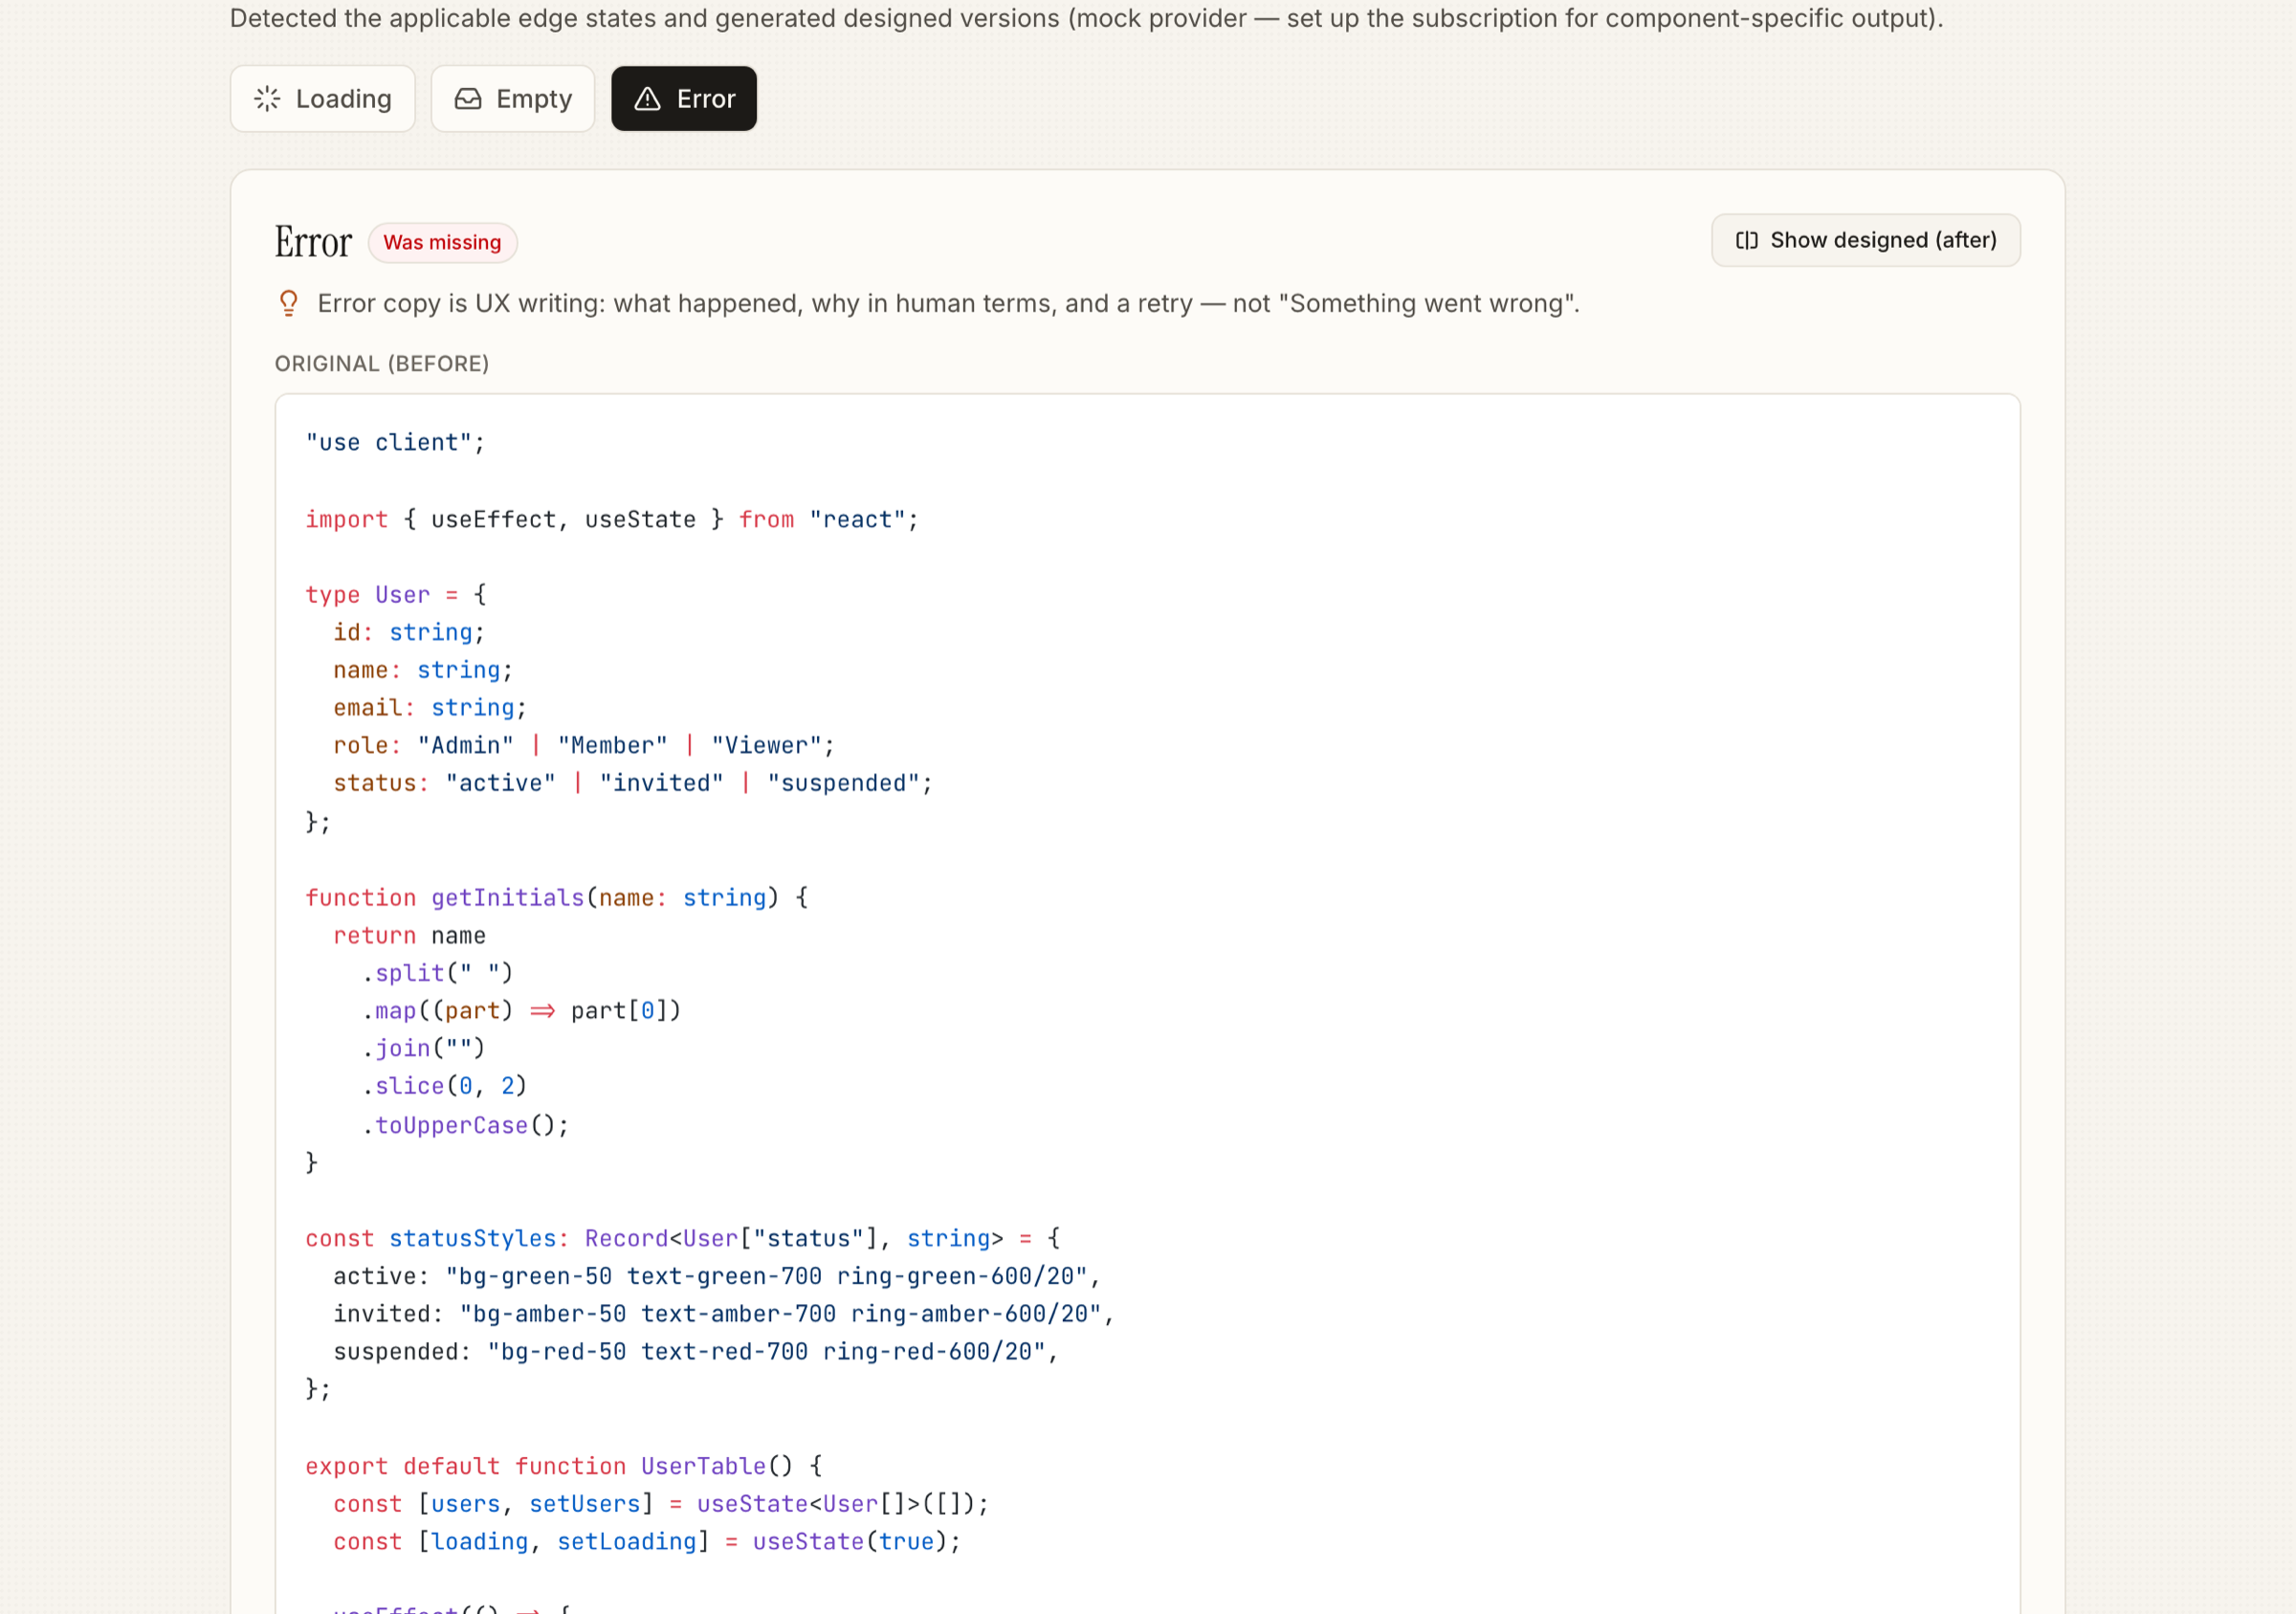Click the ORIGINAL (BEFORE) label
Image resolution: width=2296 pixels, height=1614 pixels.
pos(382,364)
